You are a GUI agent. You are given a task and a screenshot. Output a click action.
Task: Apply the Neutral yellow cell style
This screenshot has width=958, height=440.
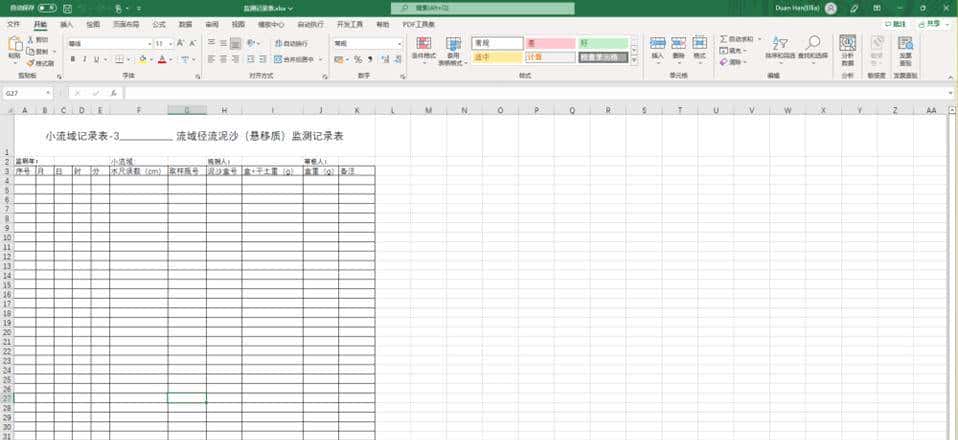[x=497, y=57]
